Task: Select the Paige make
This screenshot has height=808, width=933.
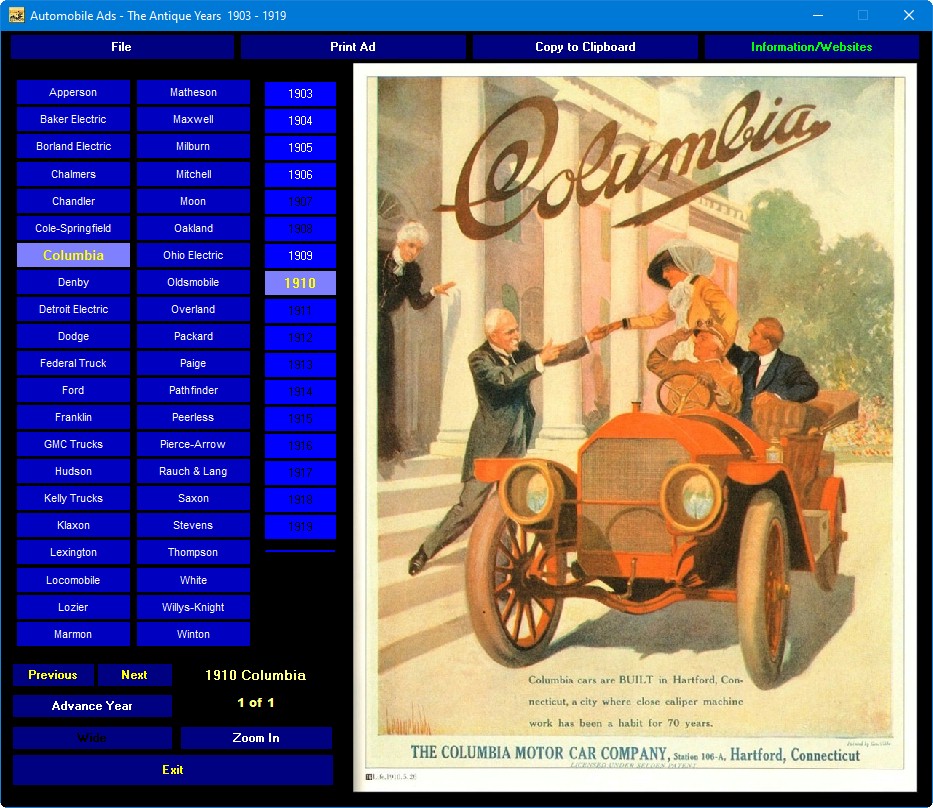Action: point(193,363)
